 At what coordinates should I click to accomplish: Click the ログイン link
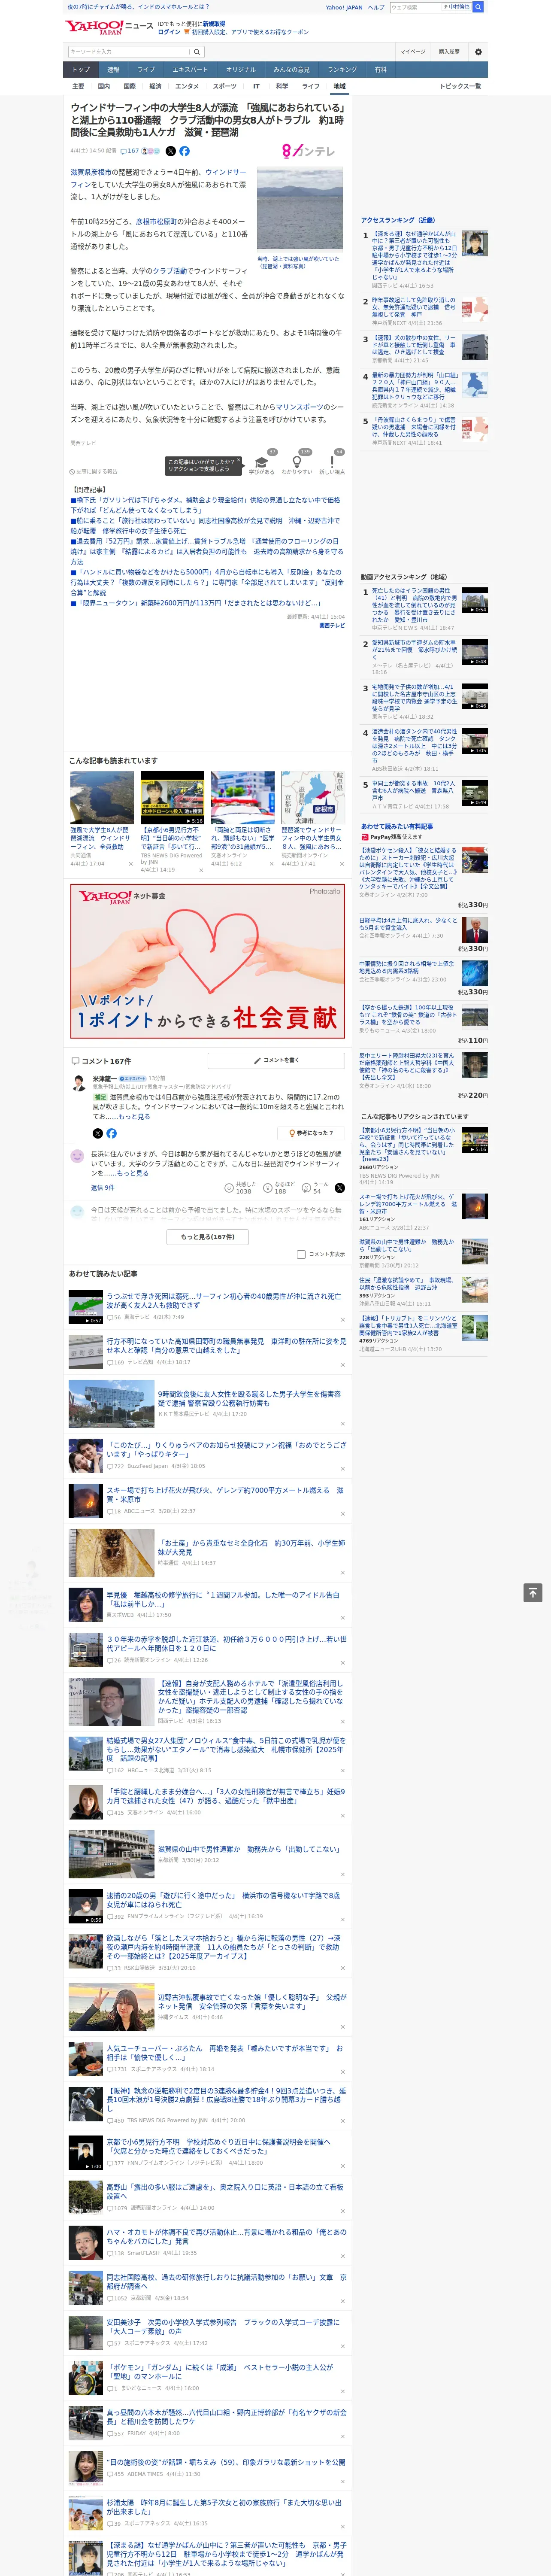point(169,32)
